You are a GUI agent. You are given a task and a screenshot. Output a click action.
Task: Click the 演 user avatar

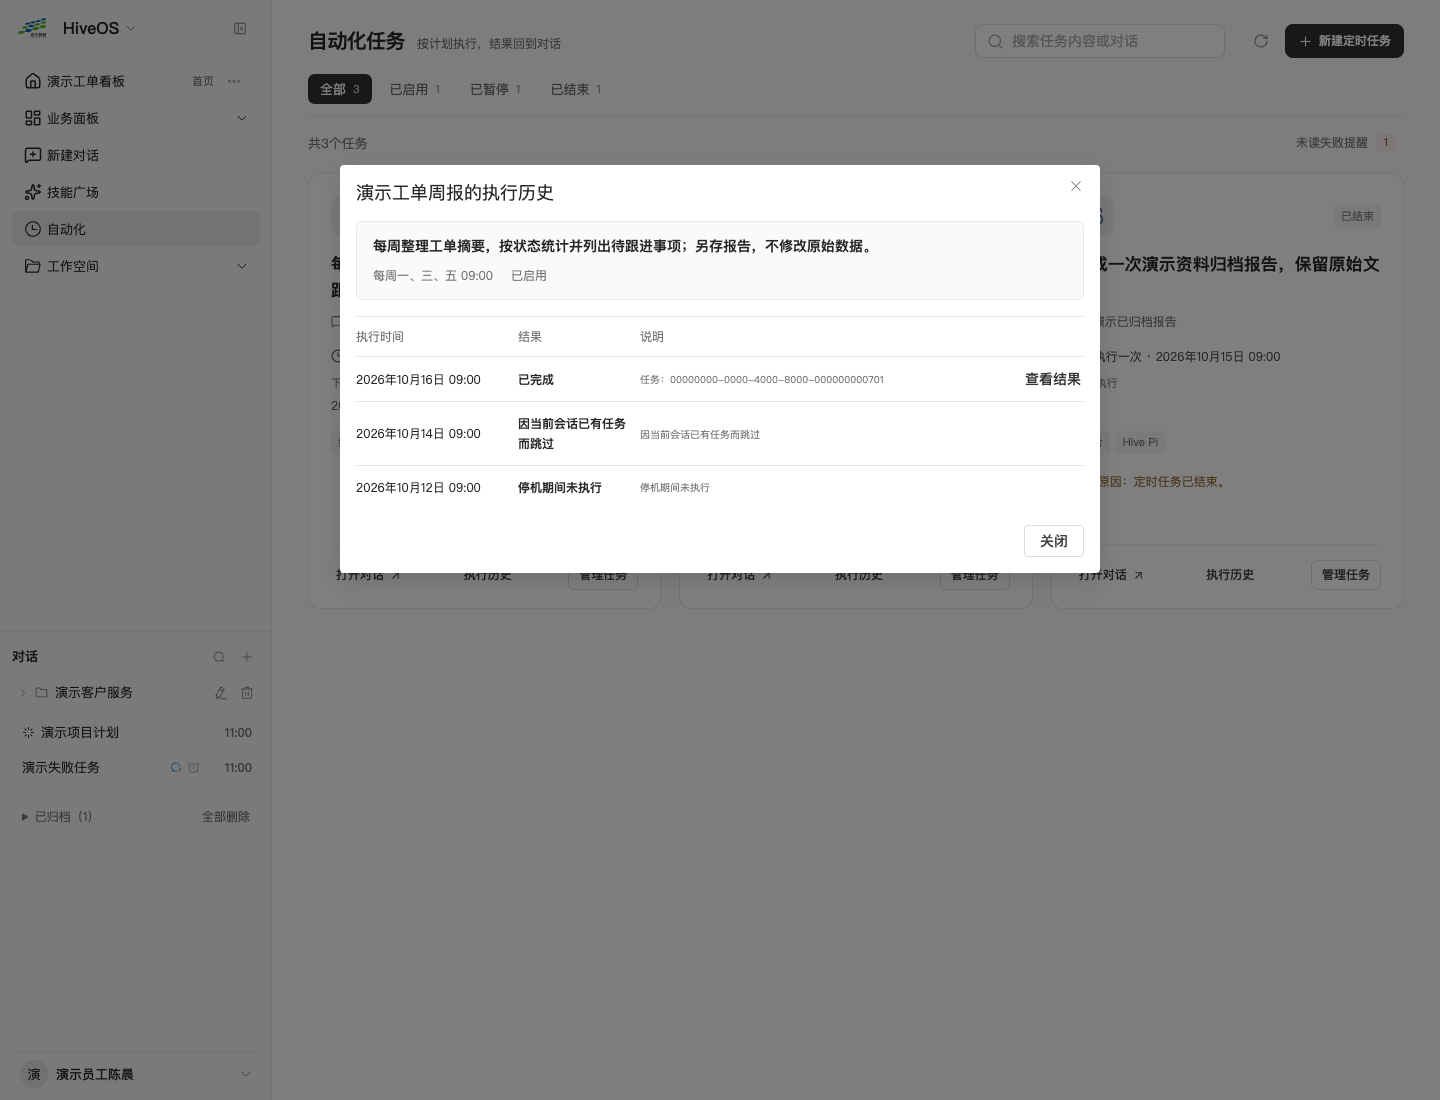(34, 1074)
